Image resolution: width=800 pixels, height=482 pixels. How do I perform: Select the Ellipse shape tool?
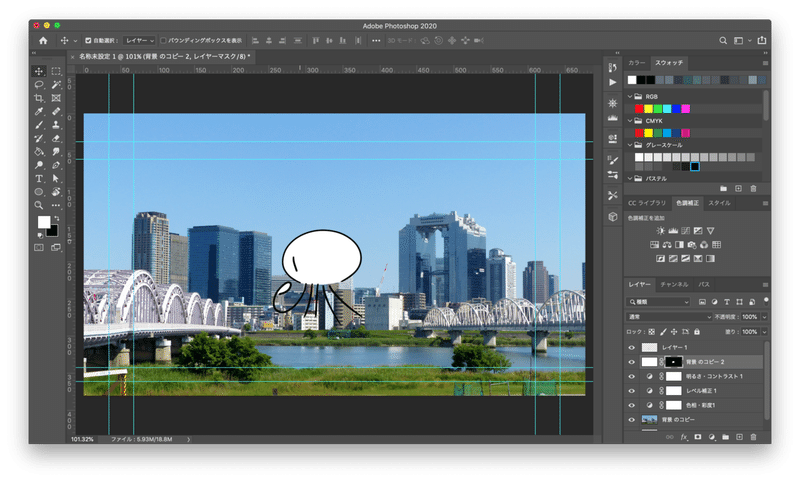[x=39, y=192]
